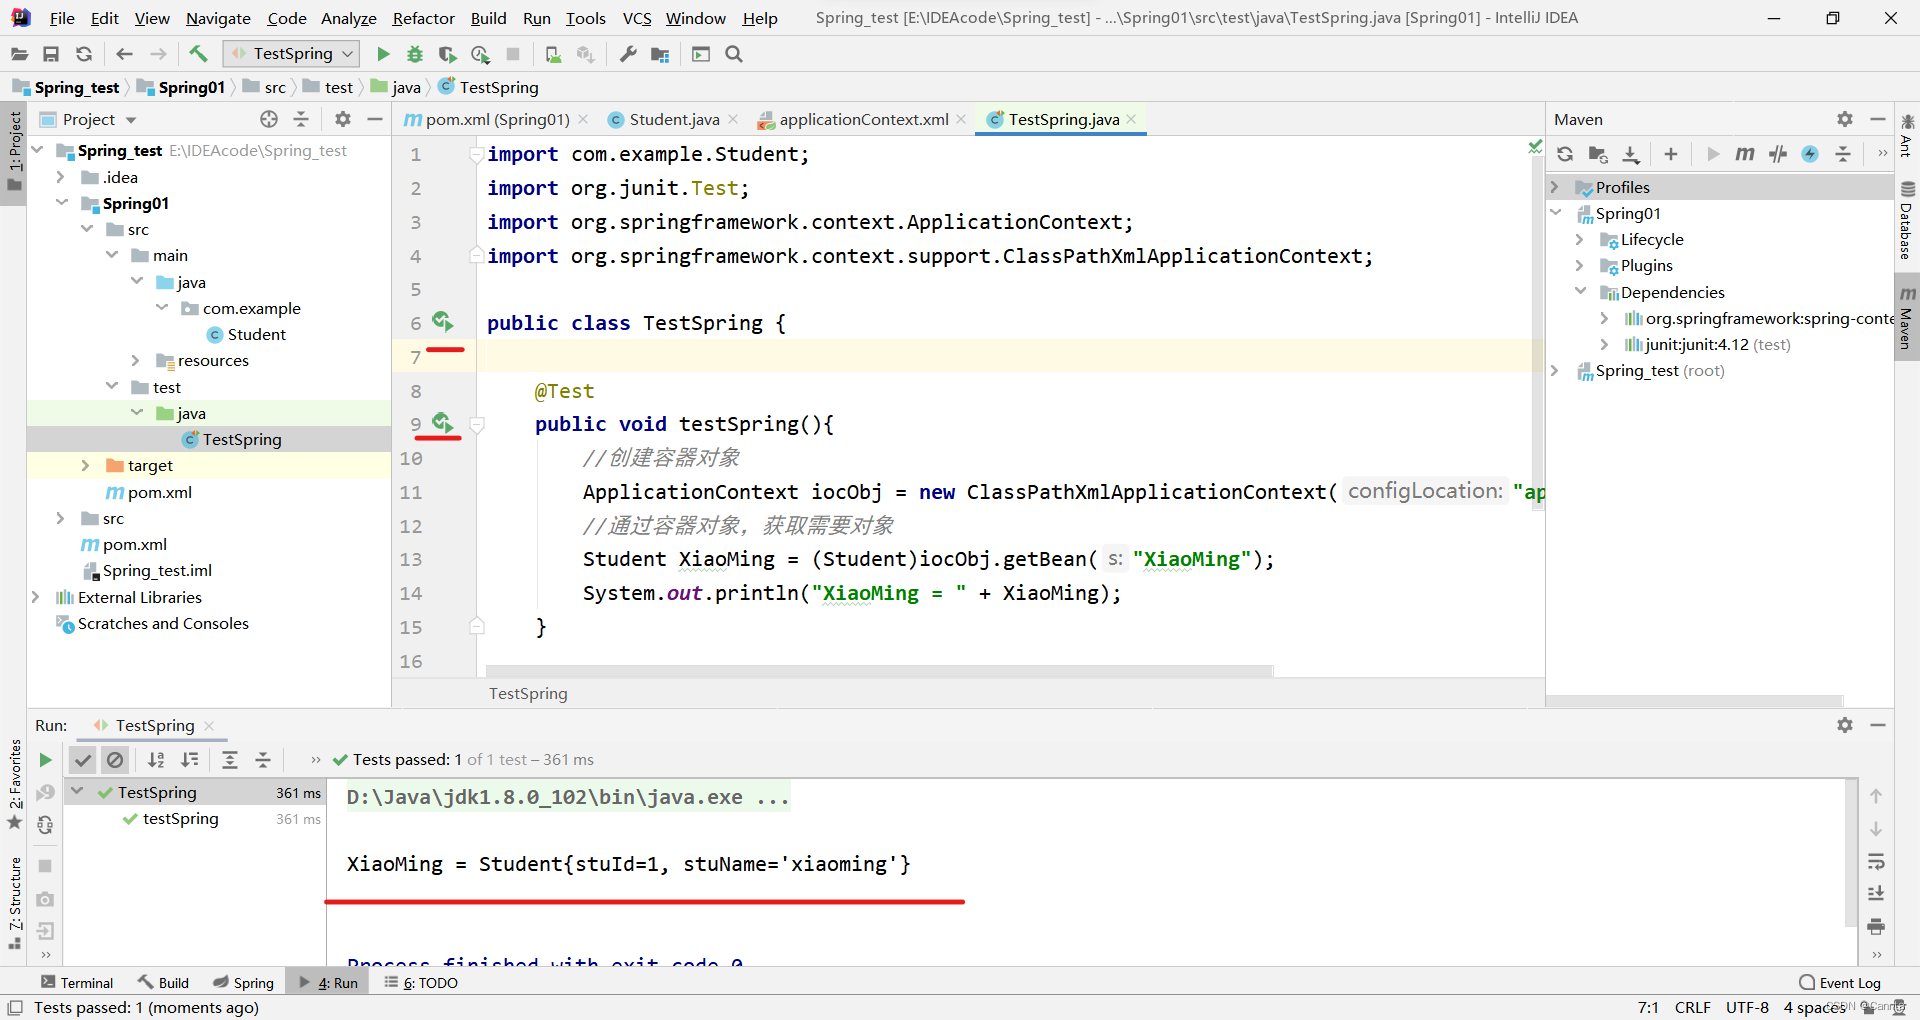Click the Build project hammer icon
This screenshot has height=1020, width=1920.
(198, 54)
